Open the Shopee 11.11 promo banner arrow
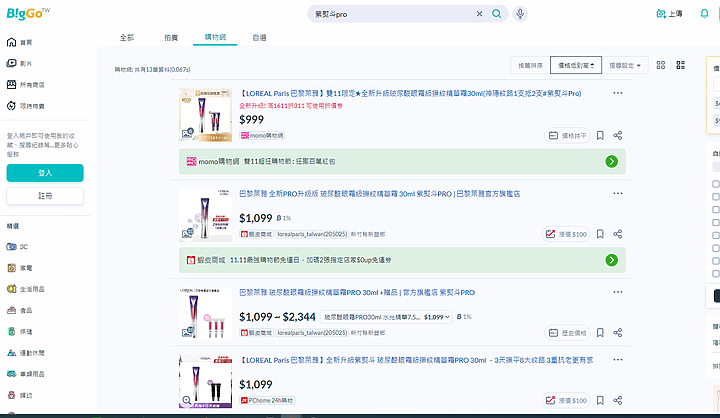 coord(611,260)
